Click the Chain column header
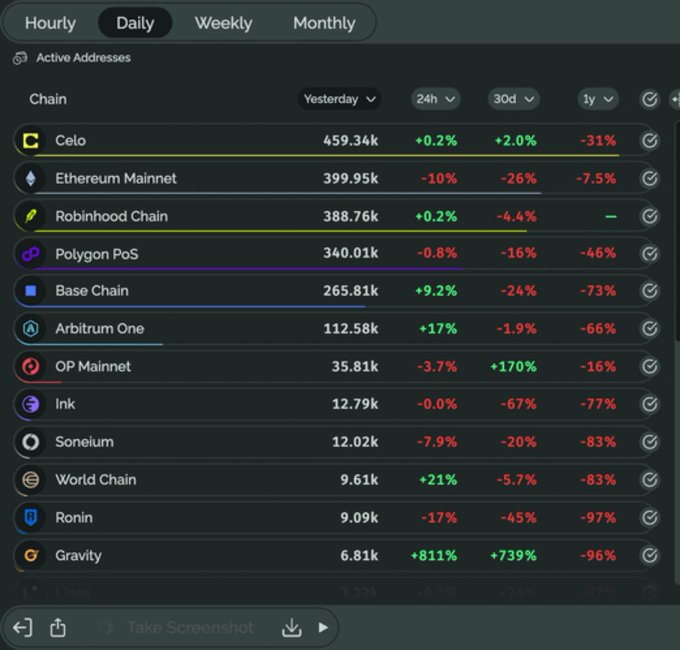Screen dimensions: 680x650 pos(48,99)
